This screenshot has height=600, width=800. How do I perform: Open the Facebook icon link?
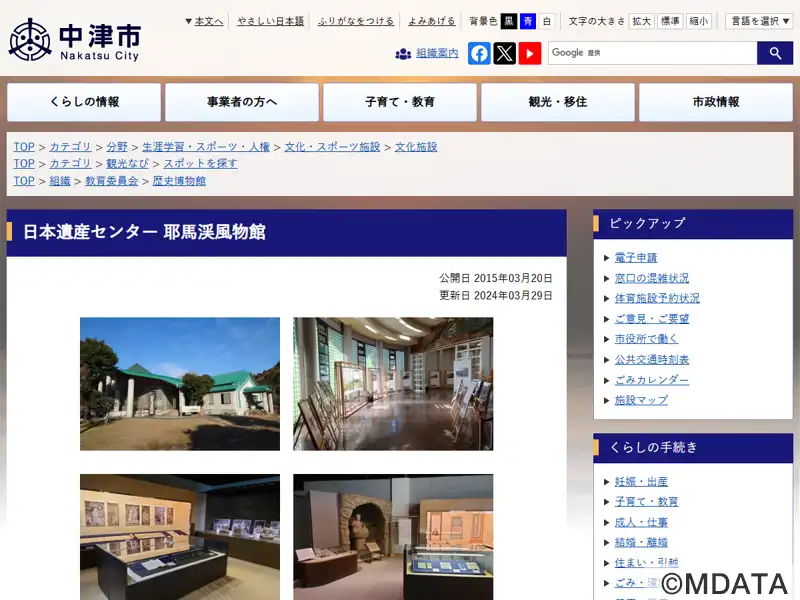coord(479,54)
